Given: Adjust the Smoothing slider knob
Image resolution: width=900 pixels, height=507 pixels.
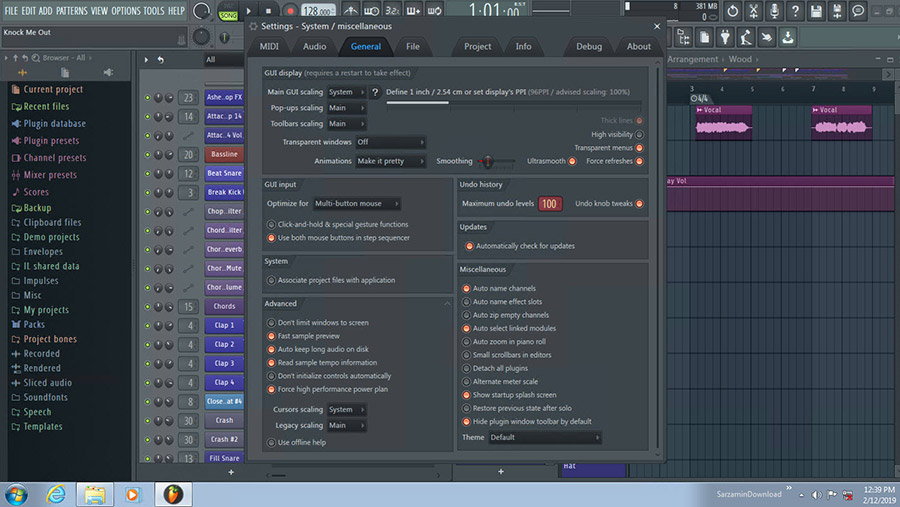Looking at the screenshot, I should pos(488,161).
